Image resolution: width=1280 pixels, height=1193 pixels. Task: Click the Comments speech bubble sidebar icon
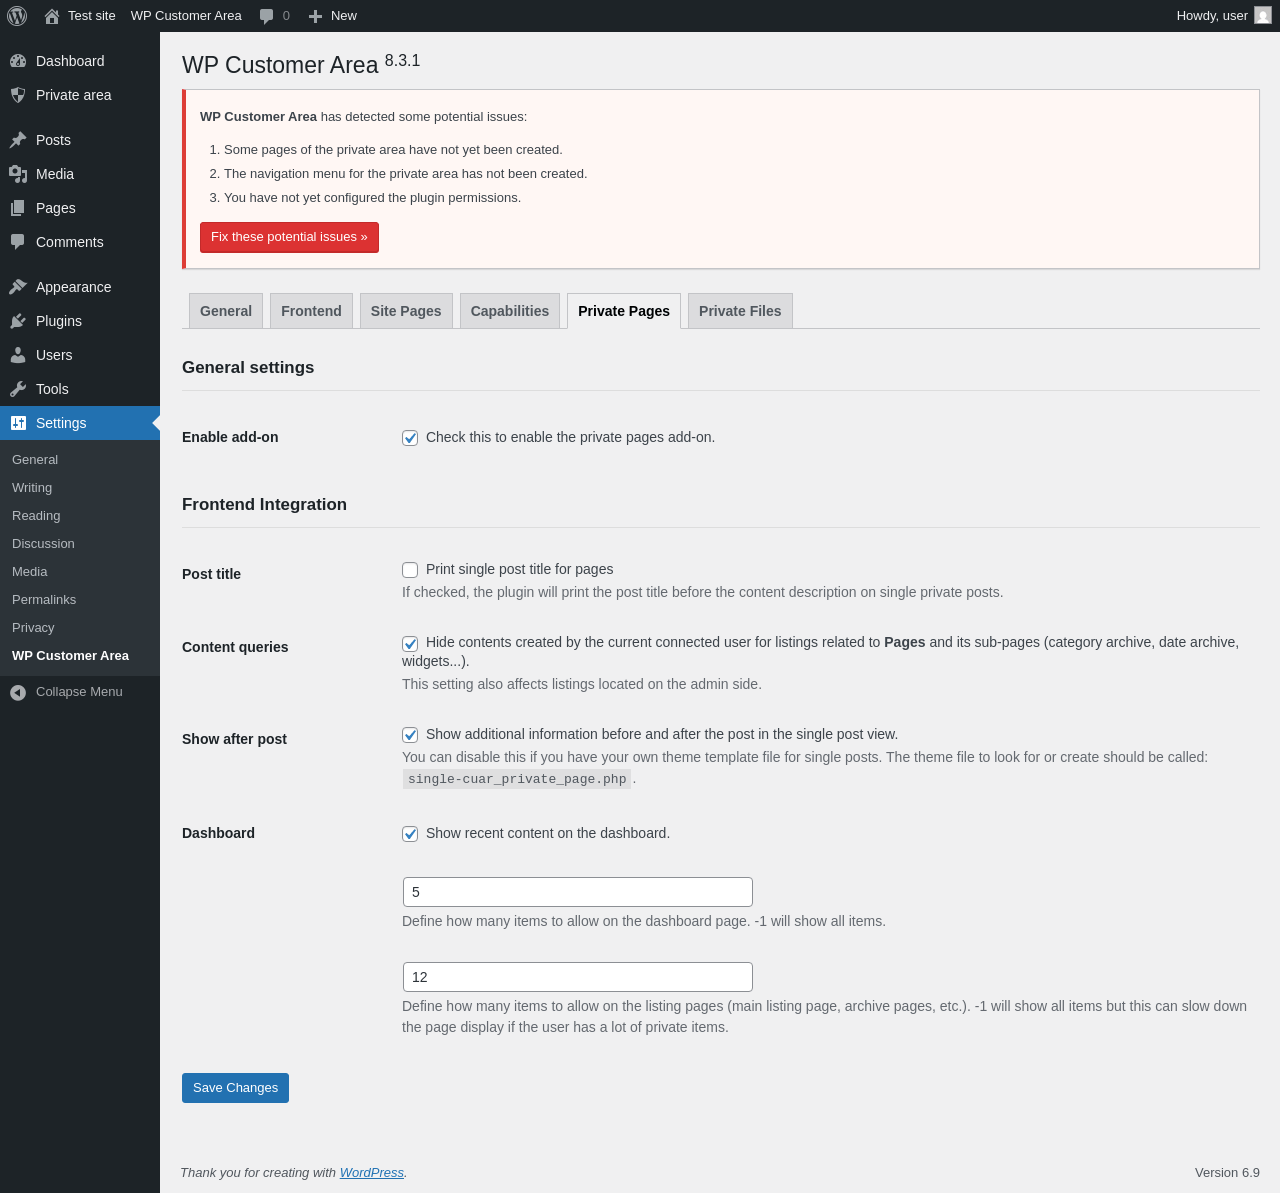[x=18, y=242]
